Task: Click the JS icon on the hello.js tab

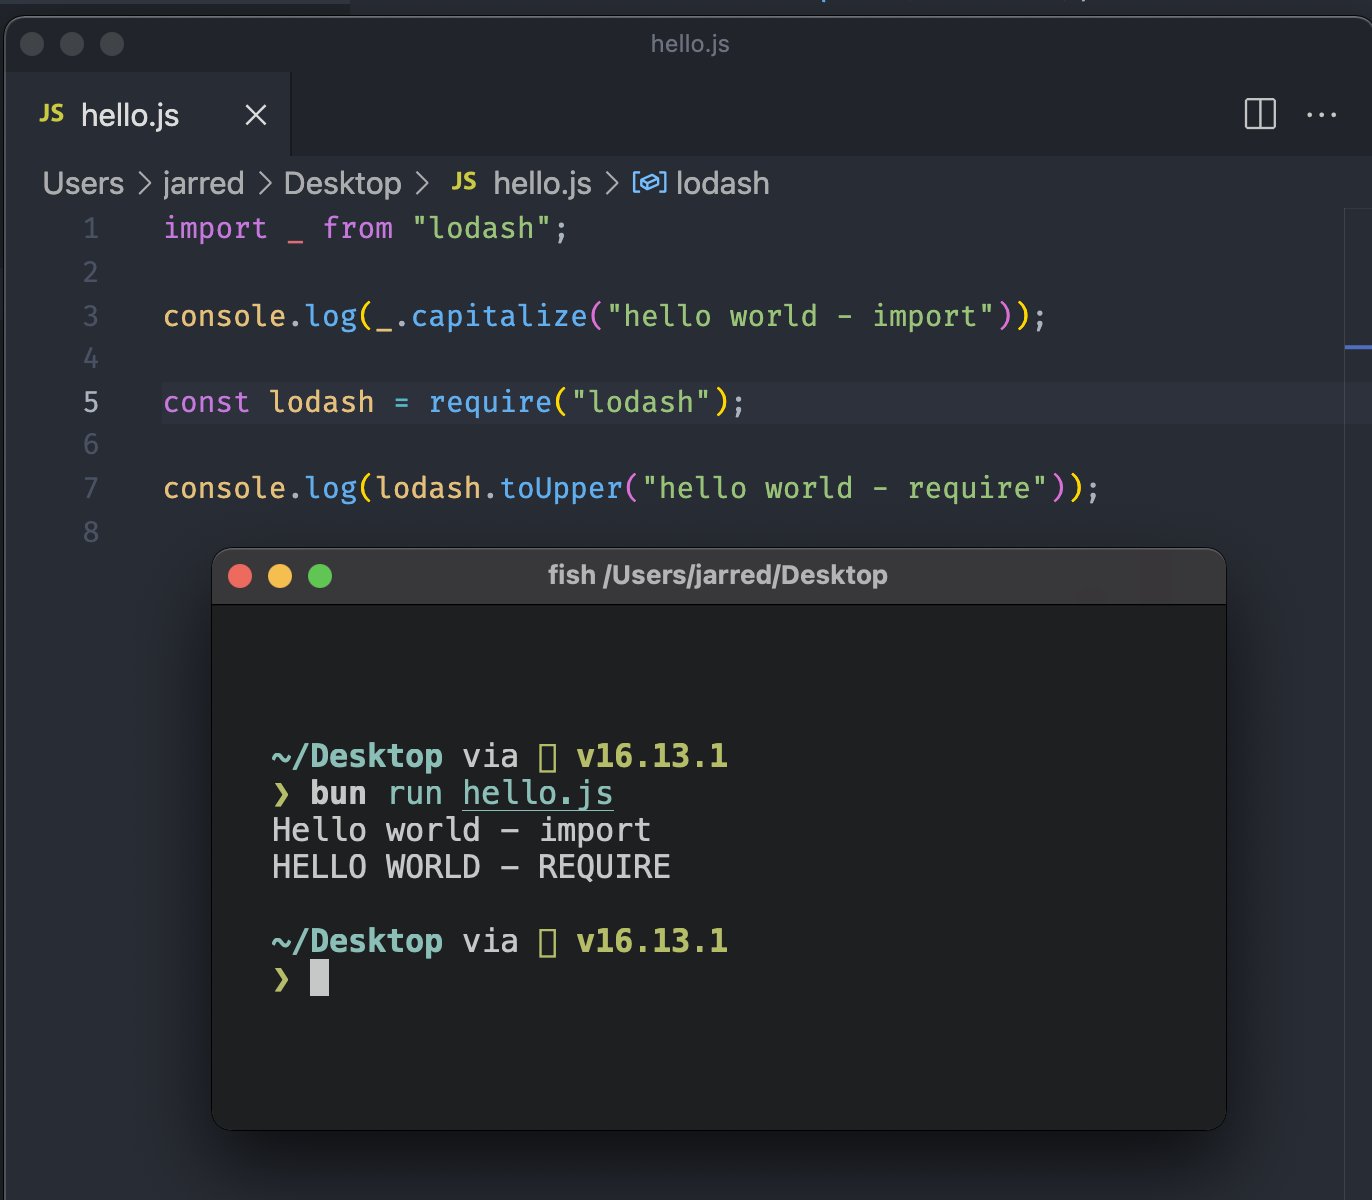Action: 53,114
